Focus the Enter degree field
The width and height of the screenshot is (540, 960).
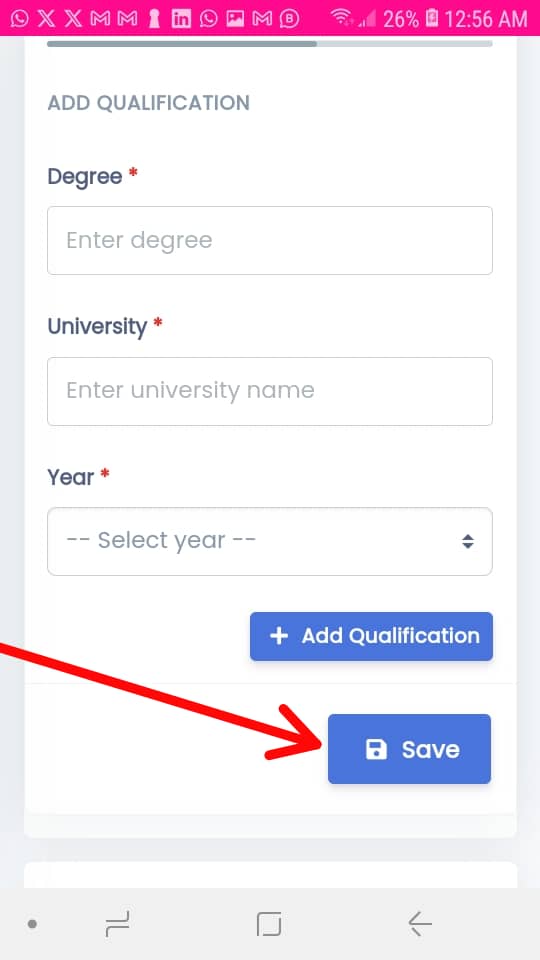click(270, 241)
